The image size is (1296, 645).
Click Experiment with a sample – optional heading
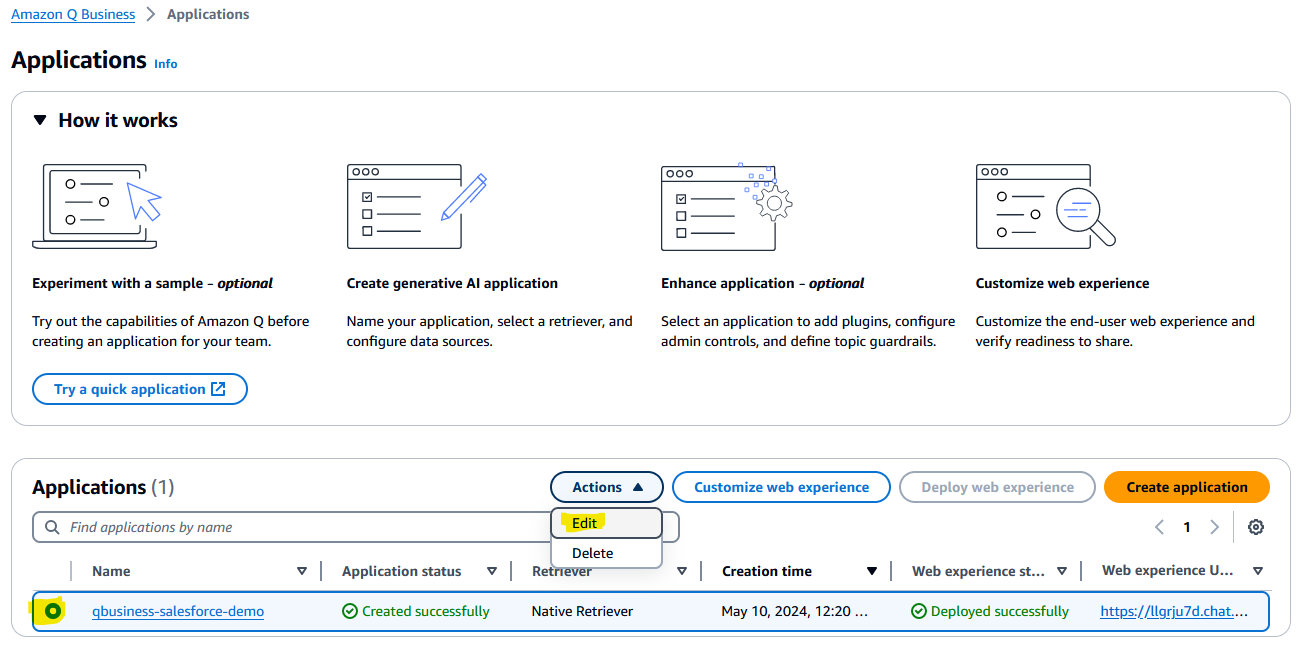click(153, 283)
